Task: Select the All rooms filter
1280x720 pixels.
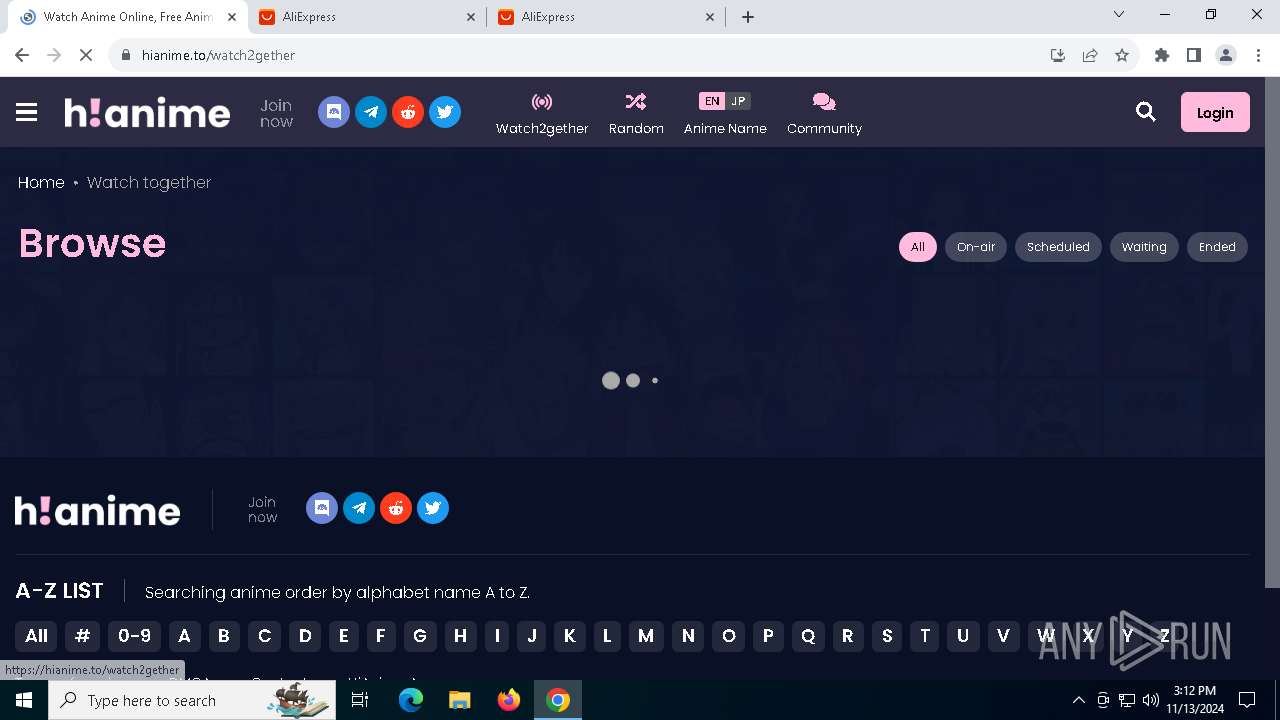Action: (x=918, y=247)
